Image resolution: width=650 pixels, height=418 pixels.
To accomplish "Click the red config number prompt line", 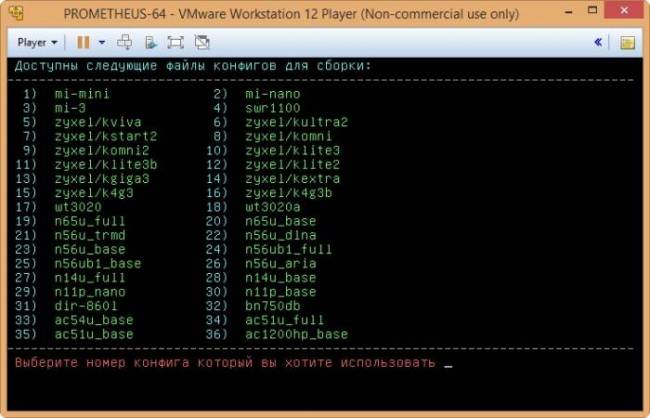I will 226,363.
